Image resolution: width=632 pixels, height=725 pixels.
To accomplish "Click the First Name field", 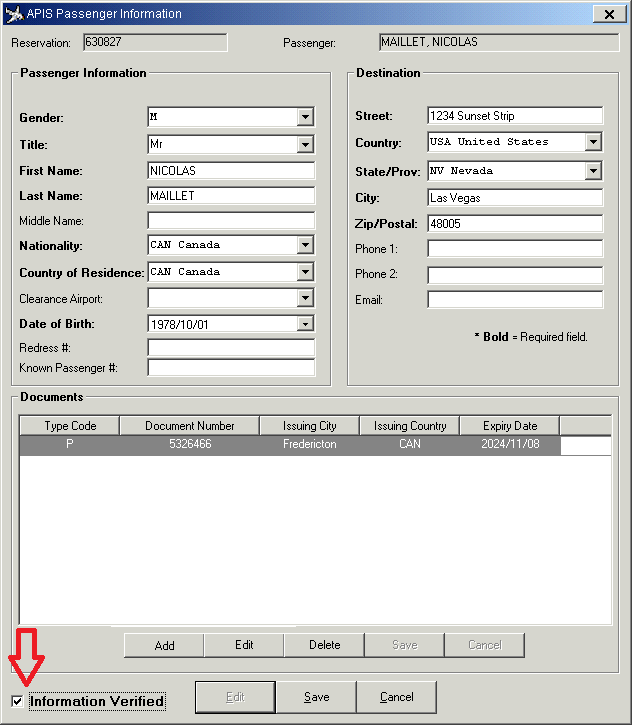I will [231, 171].
